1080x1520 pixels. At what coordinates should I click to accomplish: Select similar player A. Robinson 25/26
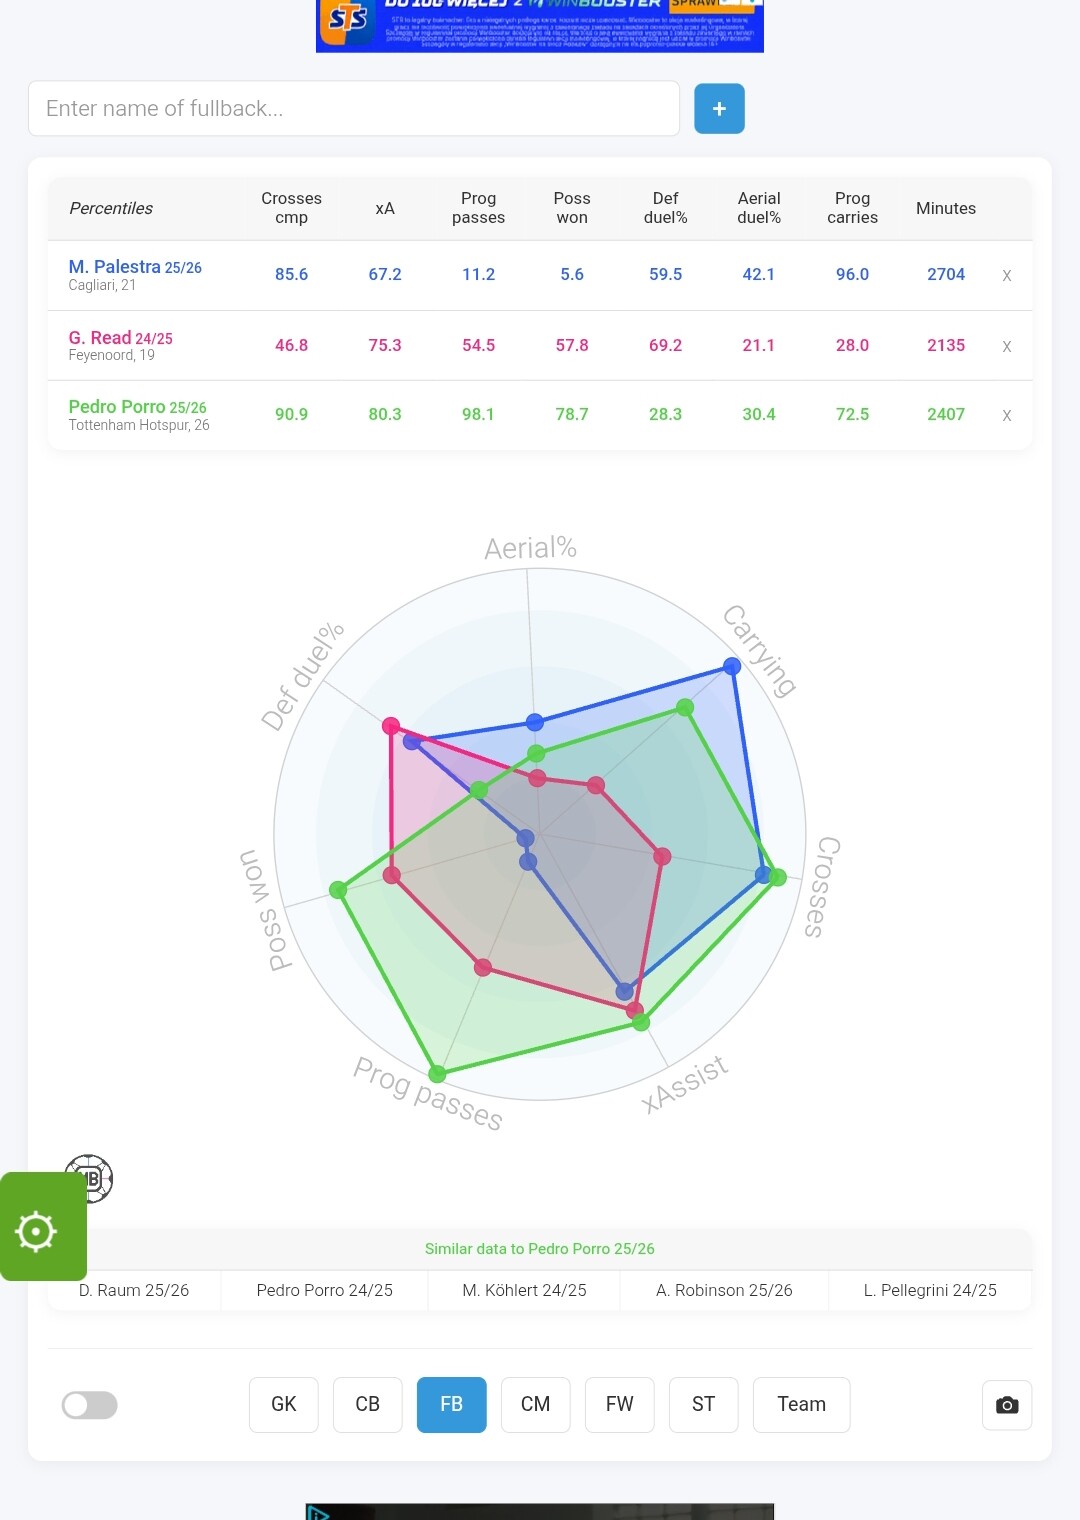pos(724,1290)
